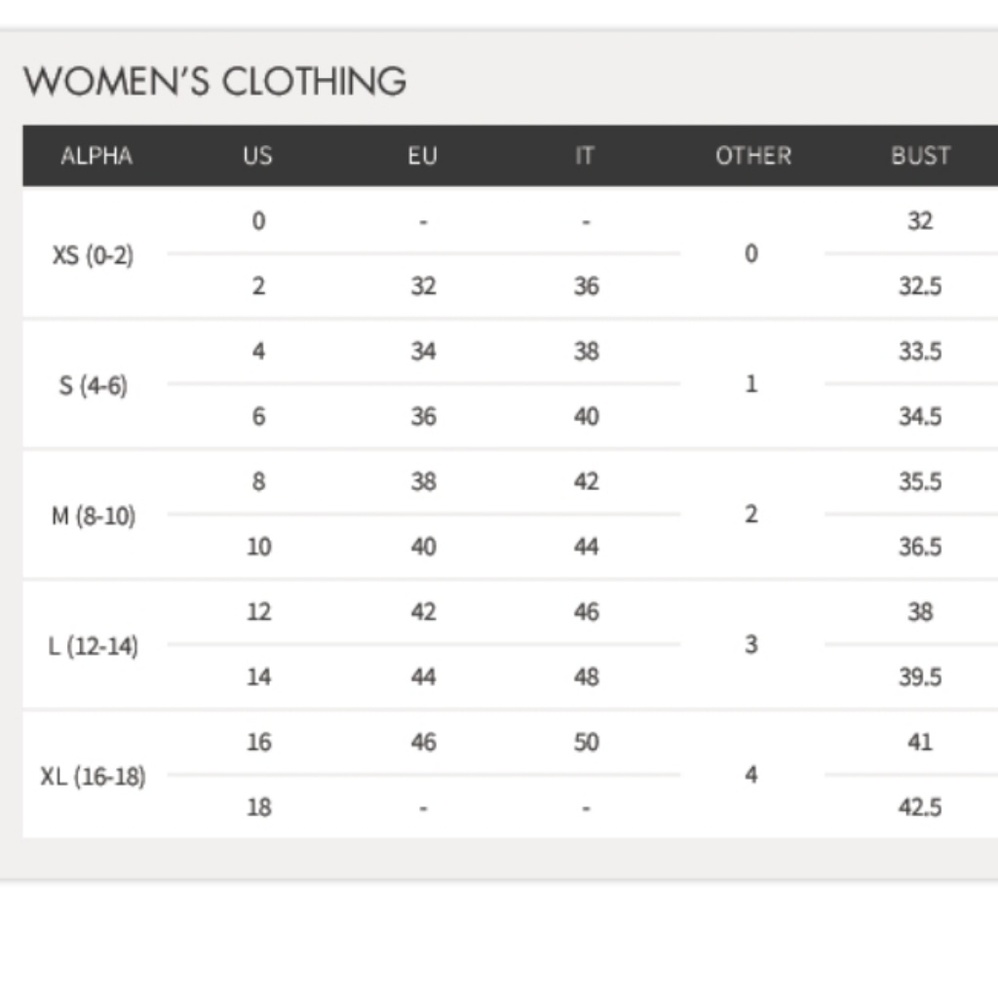Viewport: 998px width, 1000px height.
Task: Select the XS (0-2) size row label
Action: 93,254
